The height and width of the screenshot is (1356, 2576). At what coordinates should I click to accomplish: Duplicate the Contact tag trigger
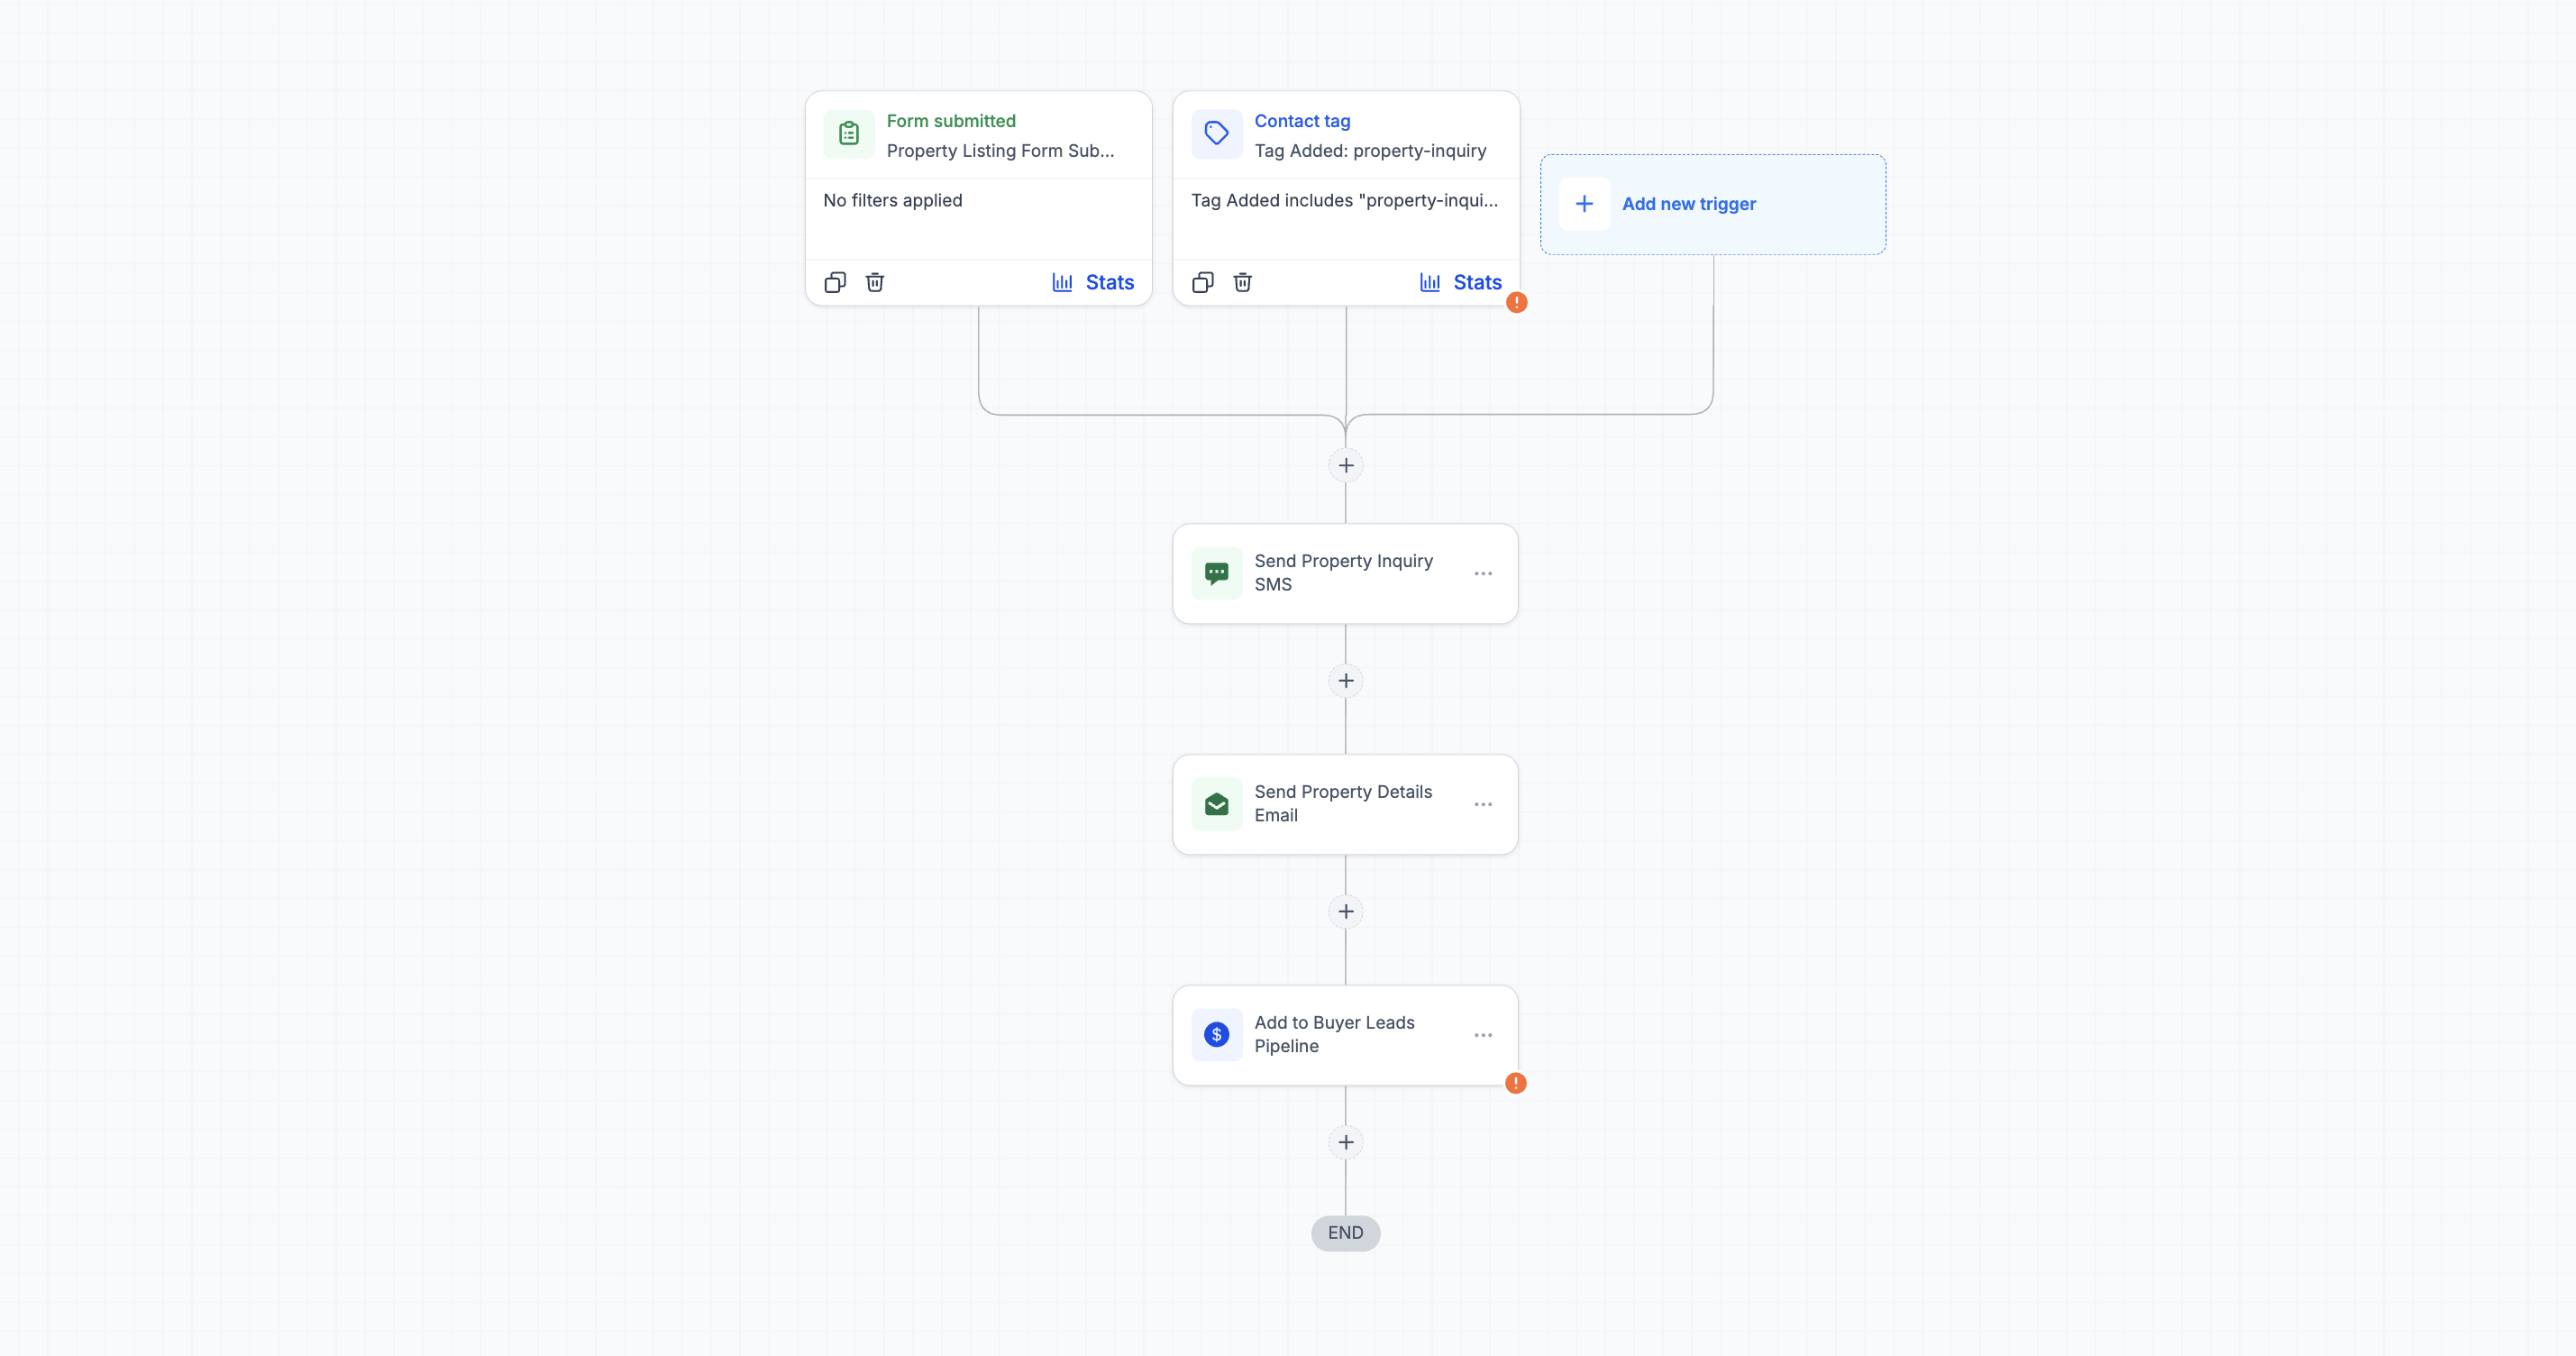pos(1203,282)
